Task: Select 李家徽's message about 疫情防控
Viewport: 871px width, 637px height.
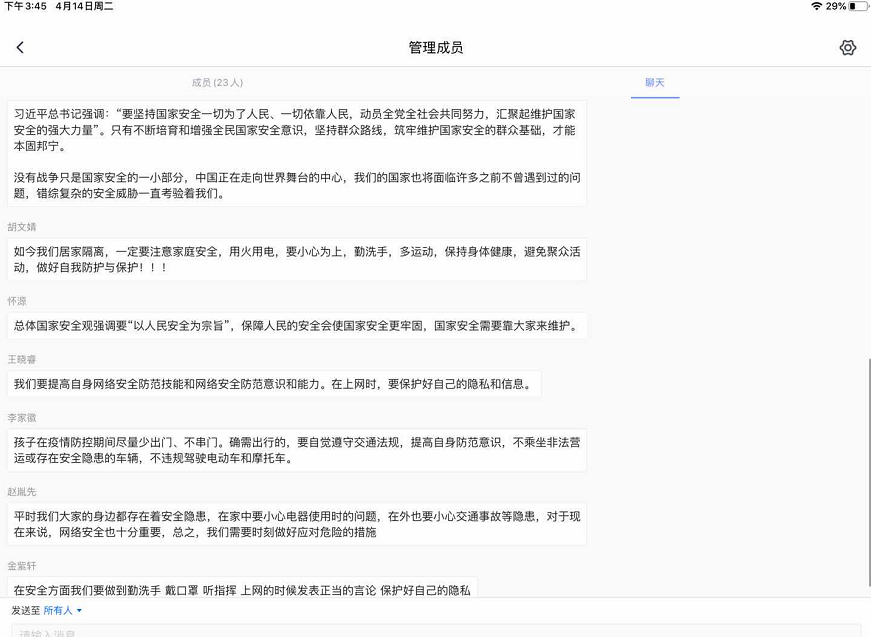Action: [x=296, y=450]
